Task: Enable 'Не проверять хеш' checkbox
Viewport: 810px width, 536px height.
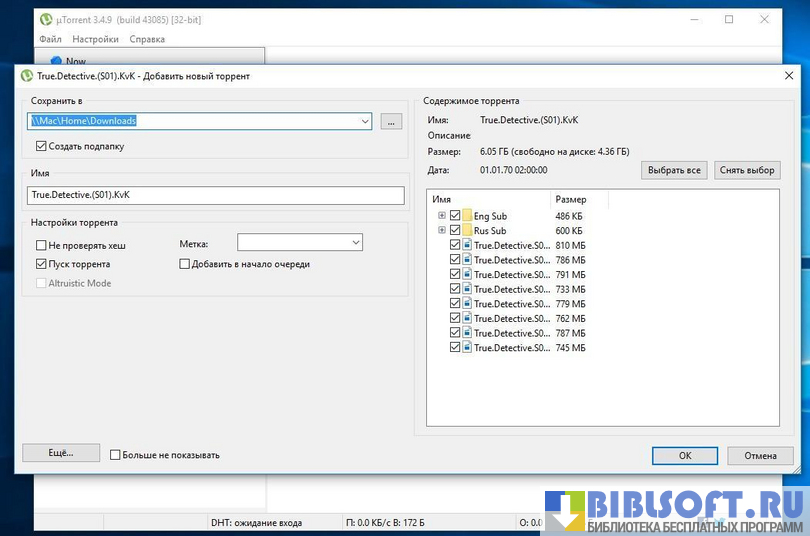Action: pos(41,245)
